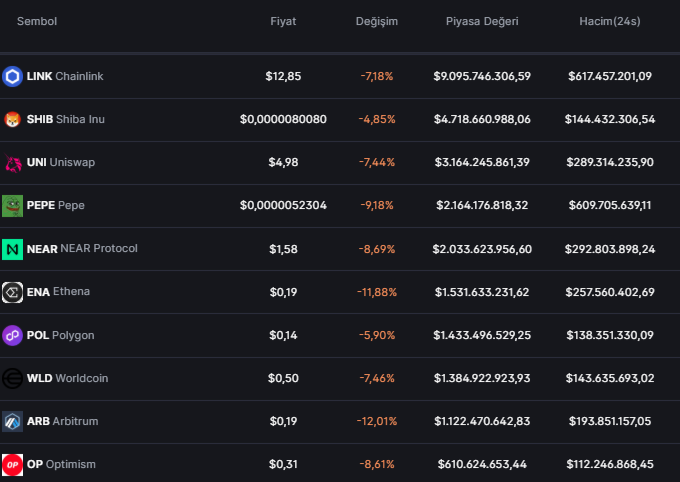Screen dimensions: 680x482
Task: Click the Sembol column header
Action: (37, 21)
